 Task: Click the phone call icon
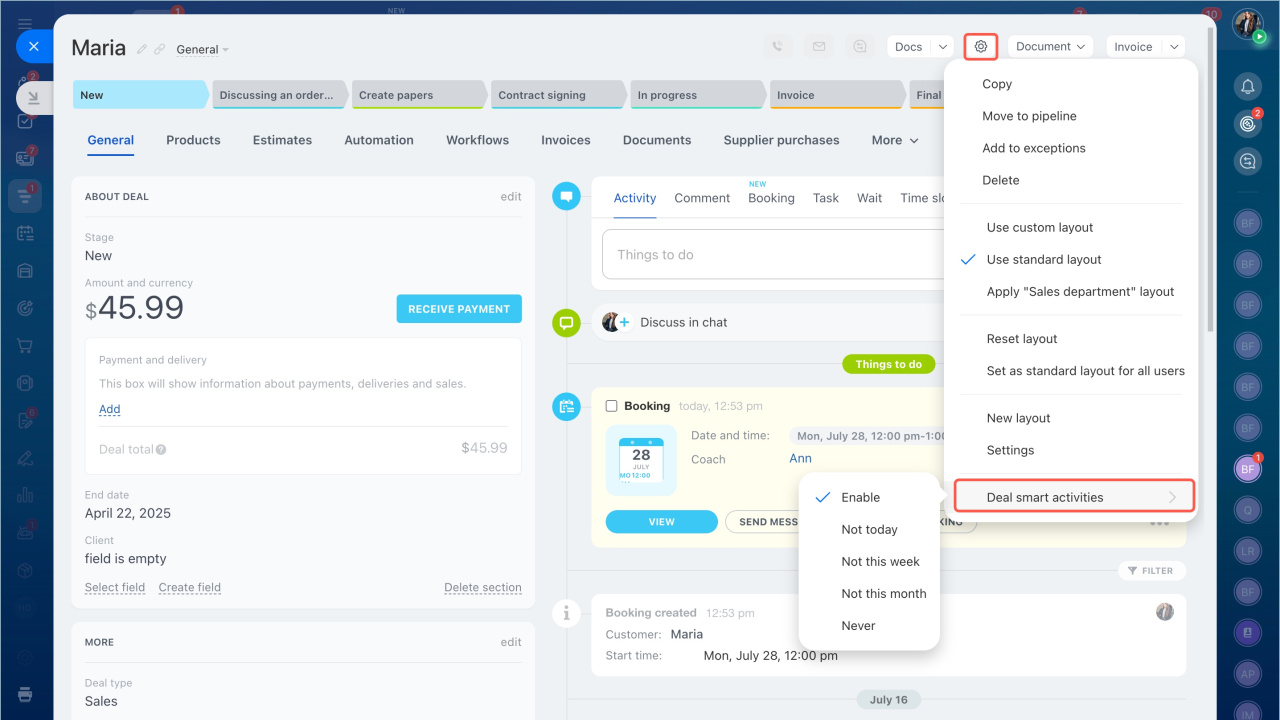click(x=778, y=47)
